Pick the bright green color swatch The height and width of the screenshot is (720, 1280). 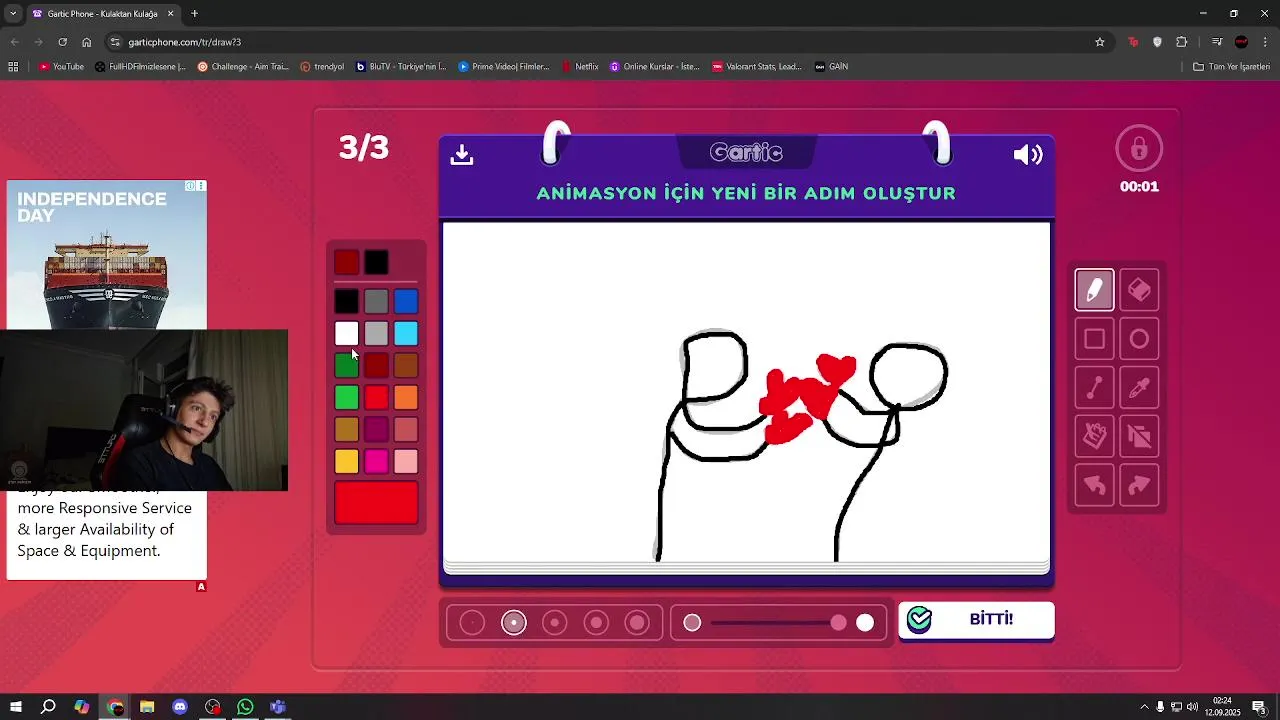pyautogui.click(x=346, y=397)
